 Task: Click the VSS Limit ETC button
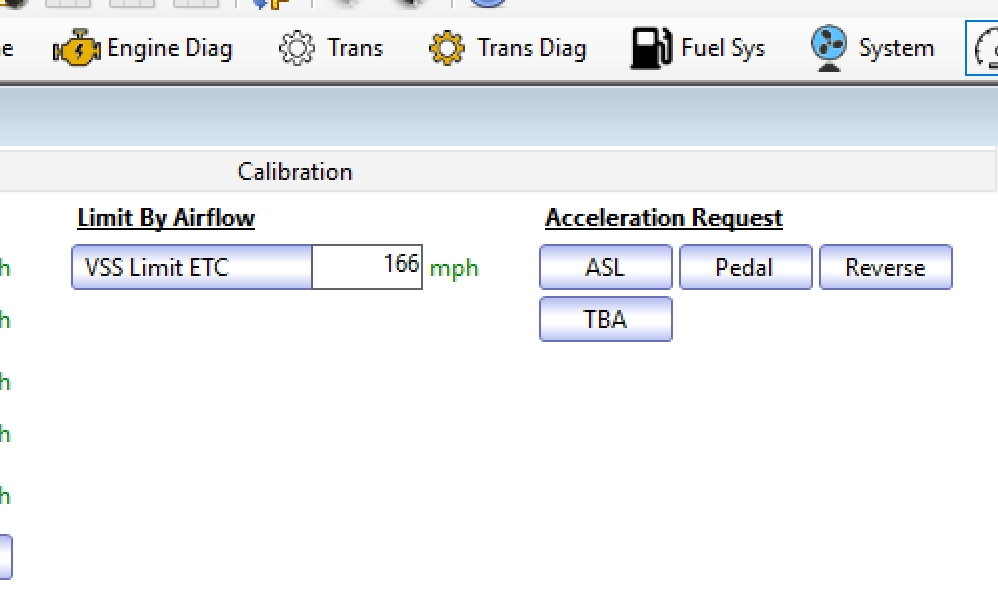tap(192, 267)
